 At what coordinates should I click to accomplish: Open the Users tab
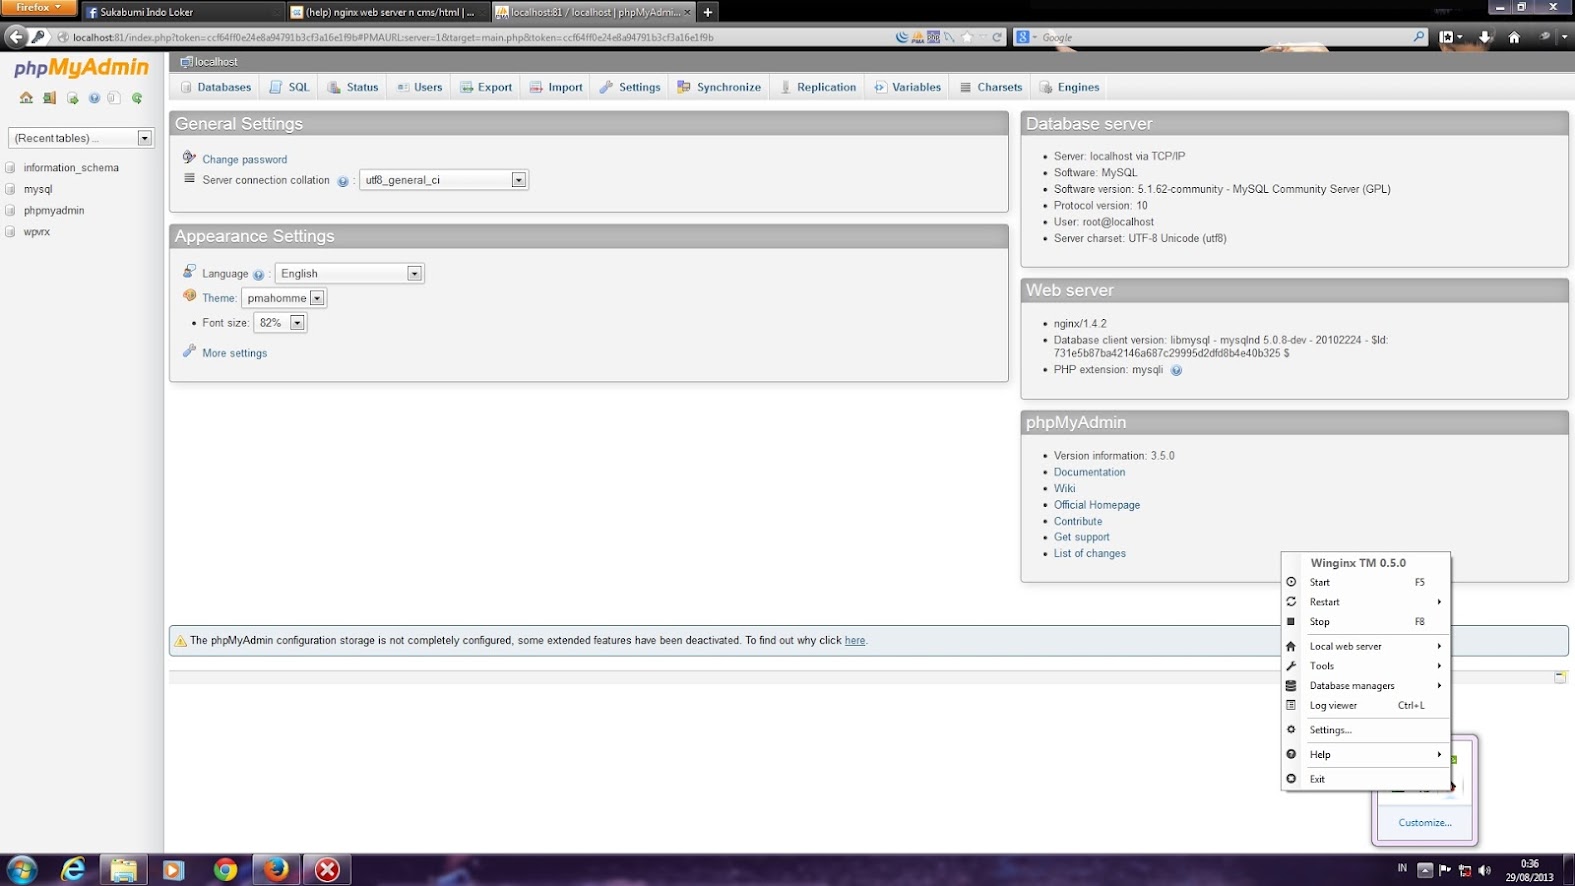419,87
